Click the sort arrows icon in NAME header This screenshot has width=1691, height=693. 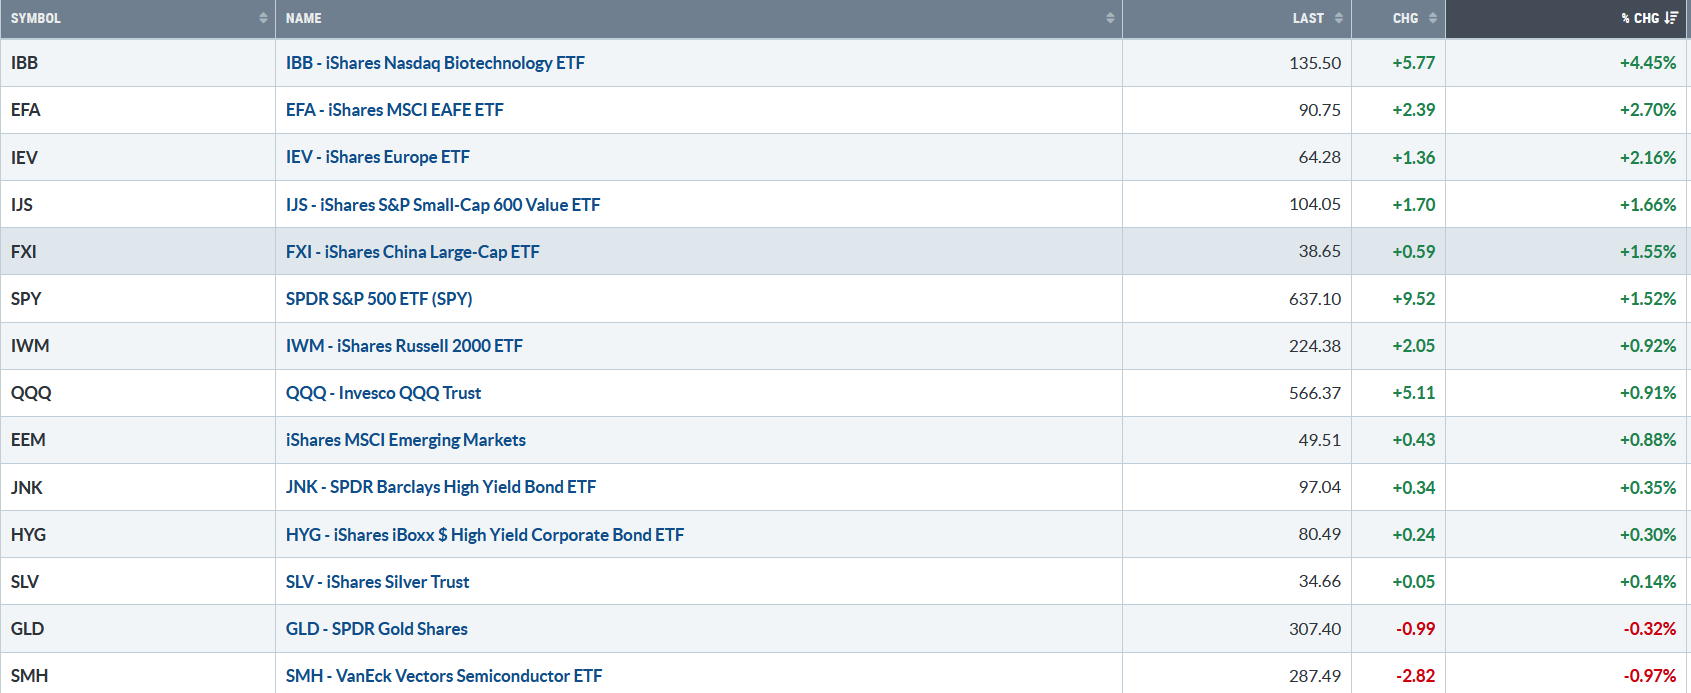[1110, 18]
